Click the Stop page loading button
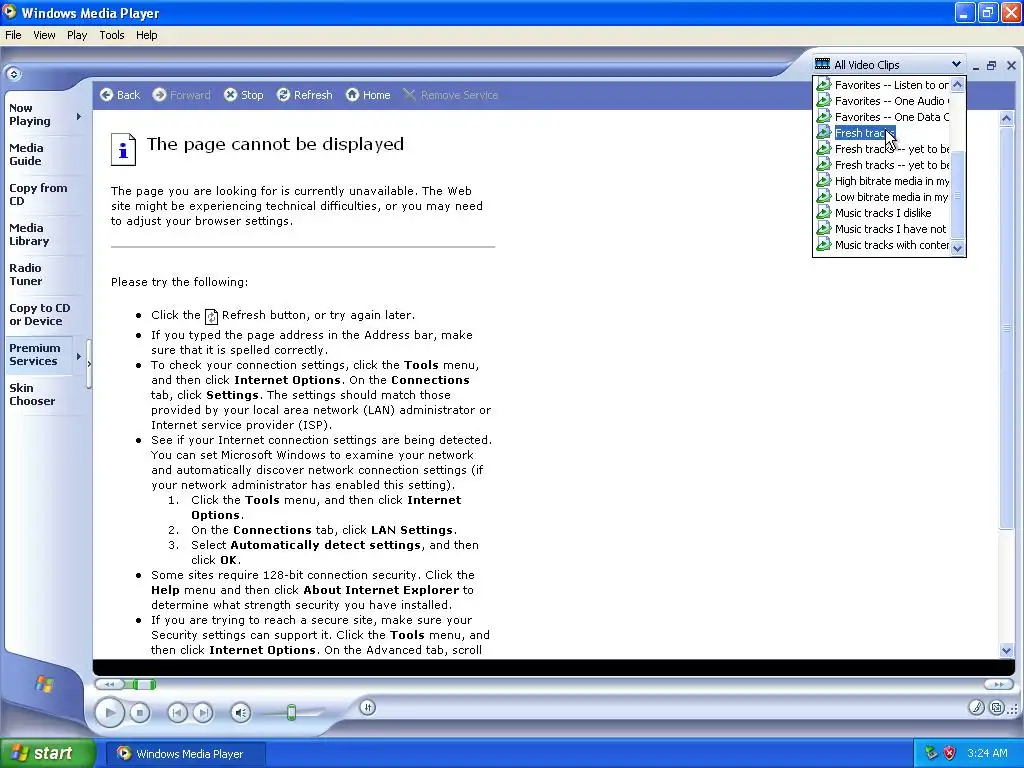This screenshot has width=1024, height=768. pos(244,95)
